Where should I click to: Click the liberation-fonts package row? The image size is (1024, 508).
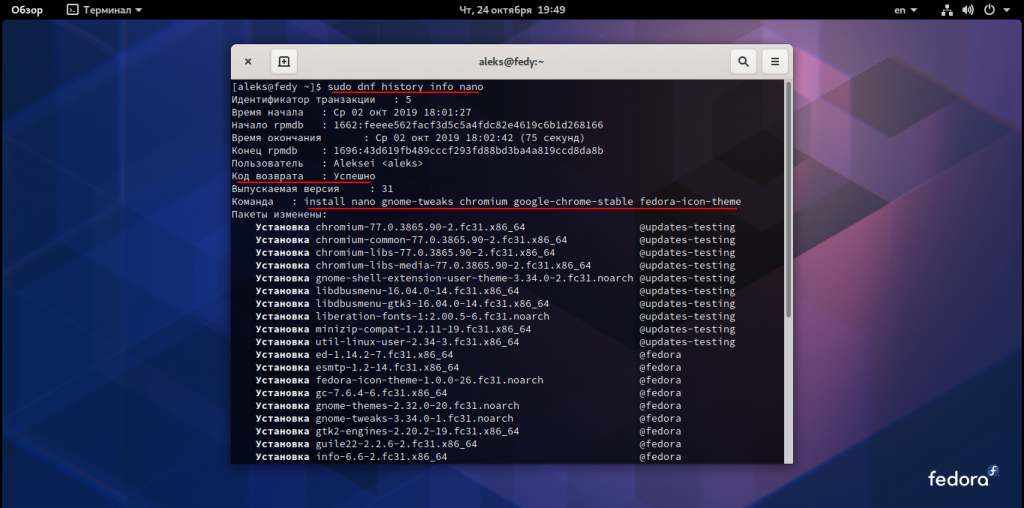click(496, 316)
